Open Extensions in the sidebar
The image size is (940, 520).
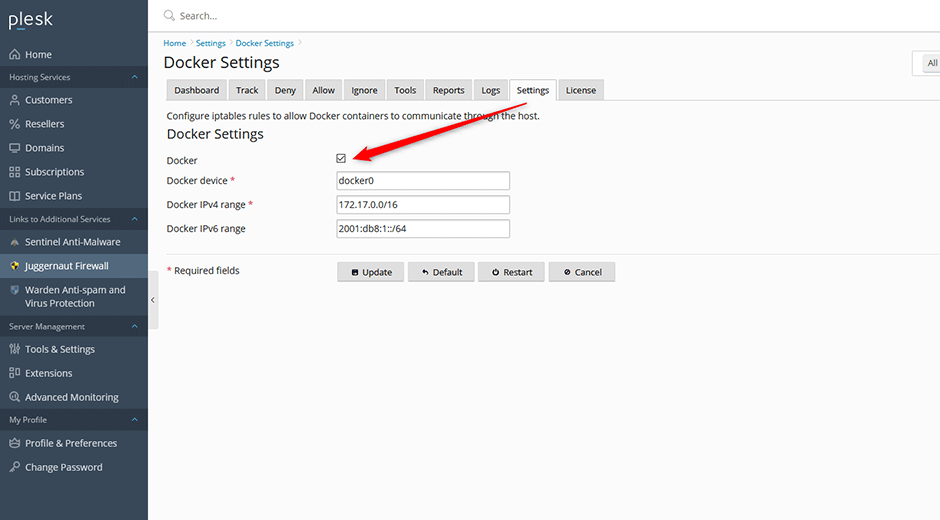click(74, 373)
